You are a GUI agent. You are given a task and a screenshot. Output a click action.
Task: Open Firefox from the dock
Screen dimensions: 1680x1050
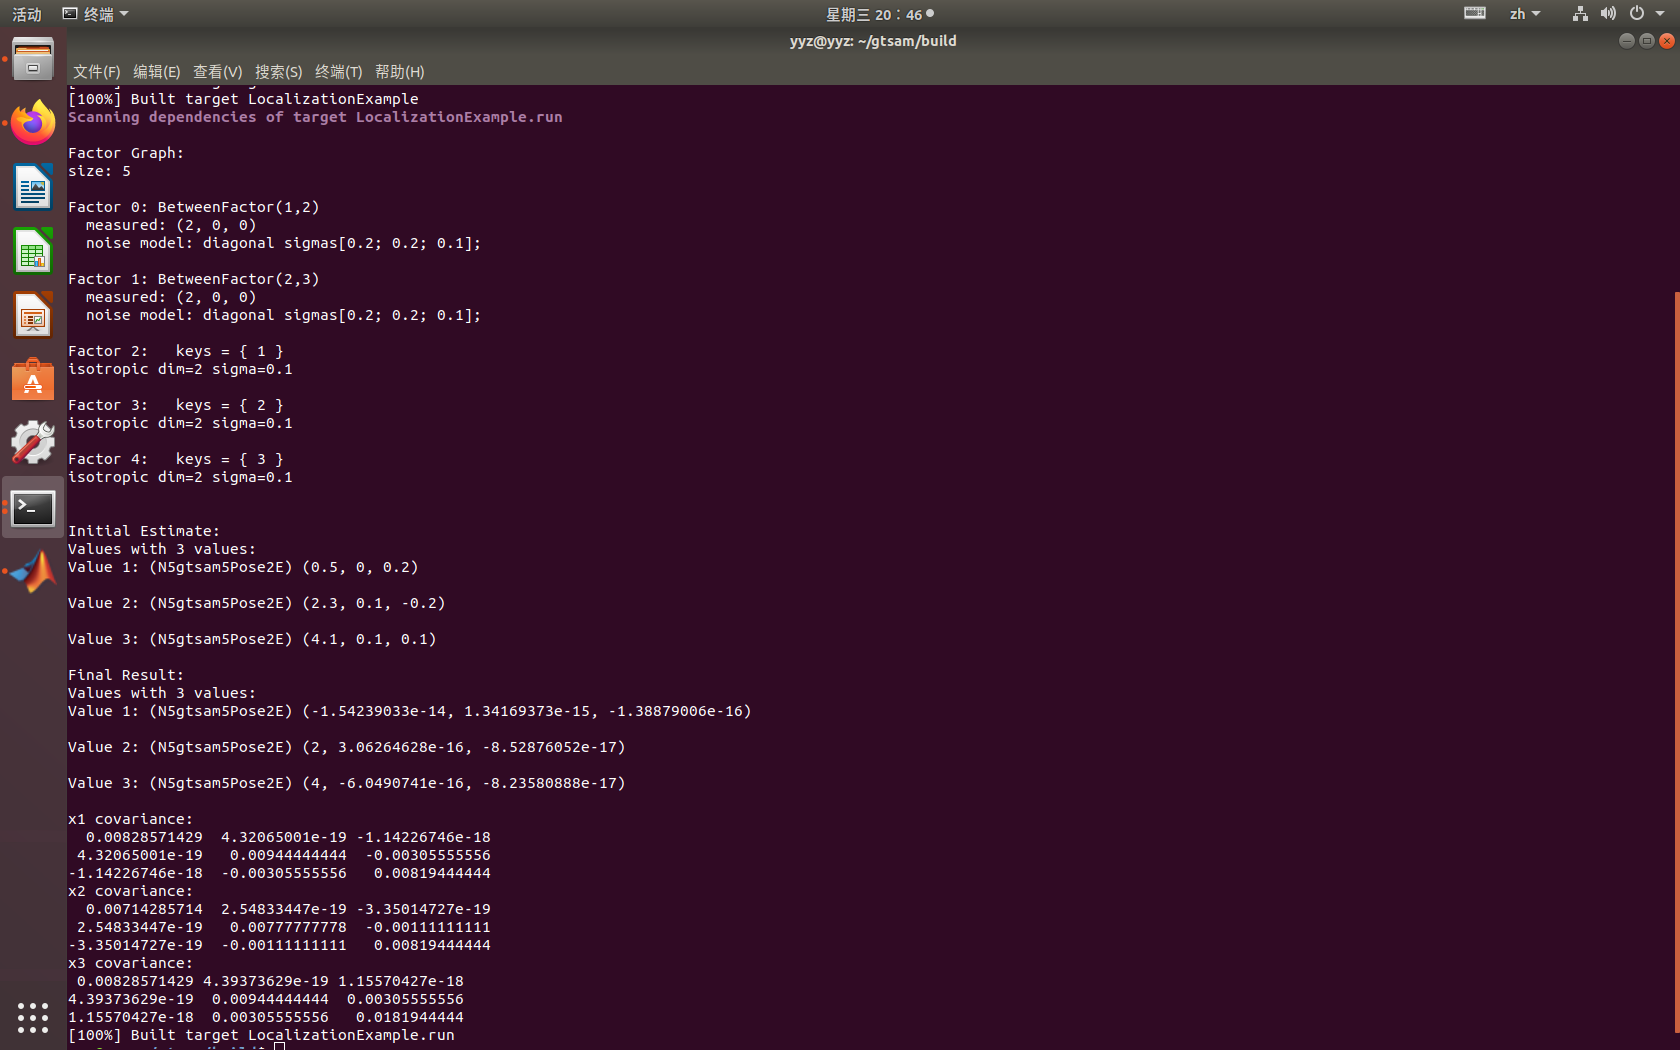pos(33,122)
